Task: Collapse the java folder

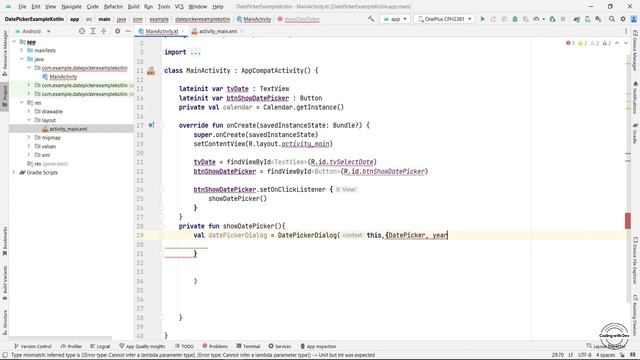Action: [x=21, y=59]
